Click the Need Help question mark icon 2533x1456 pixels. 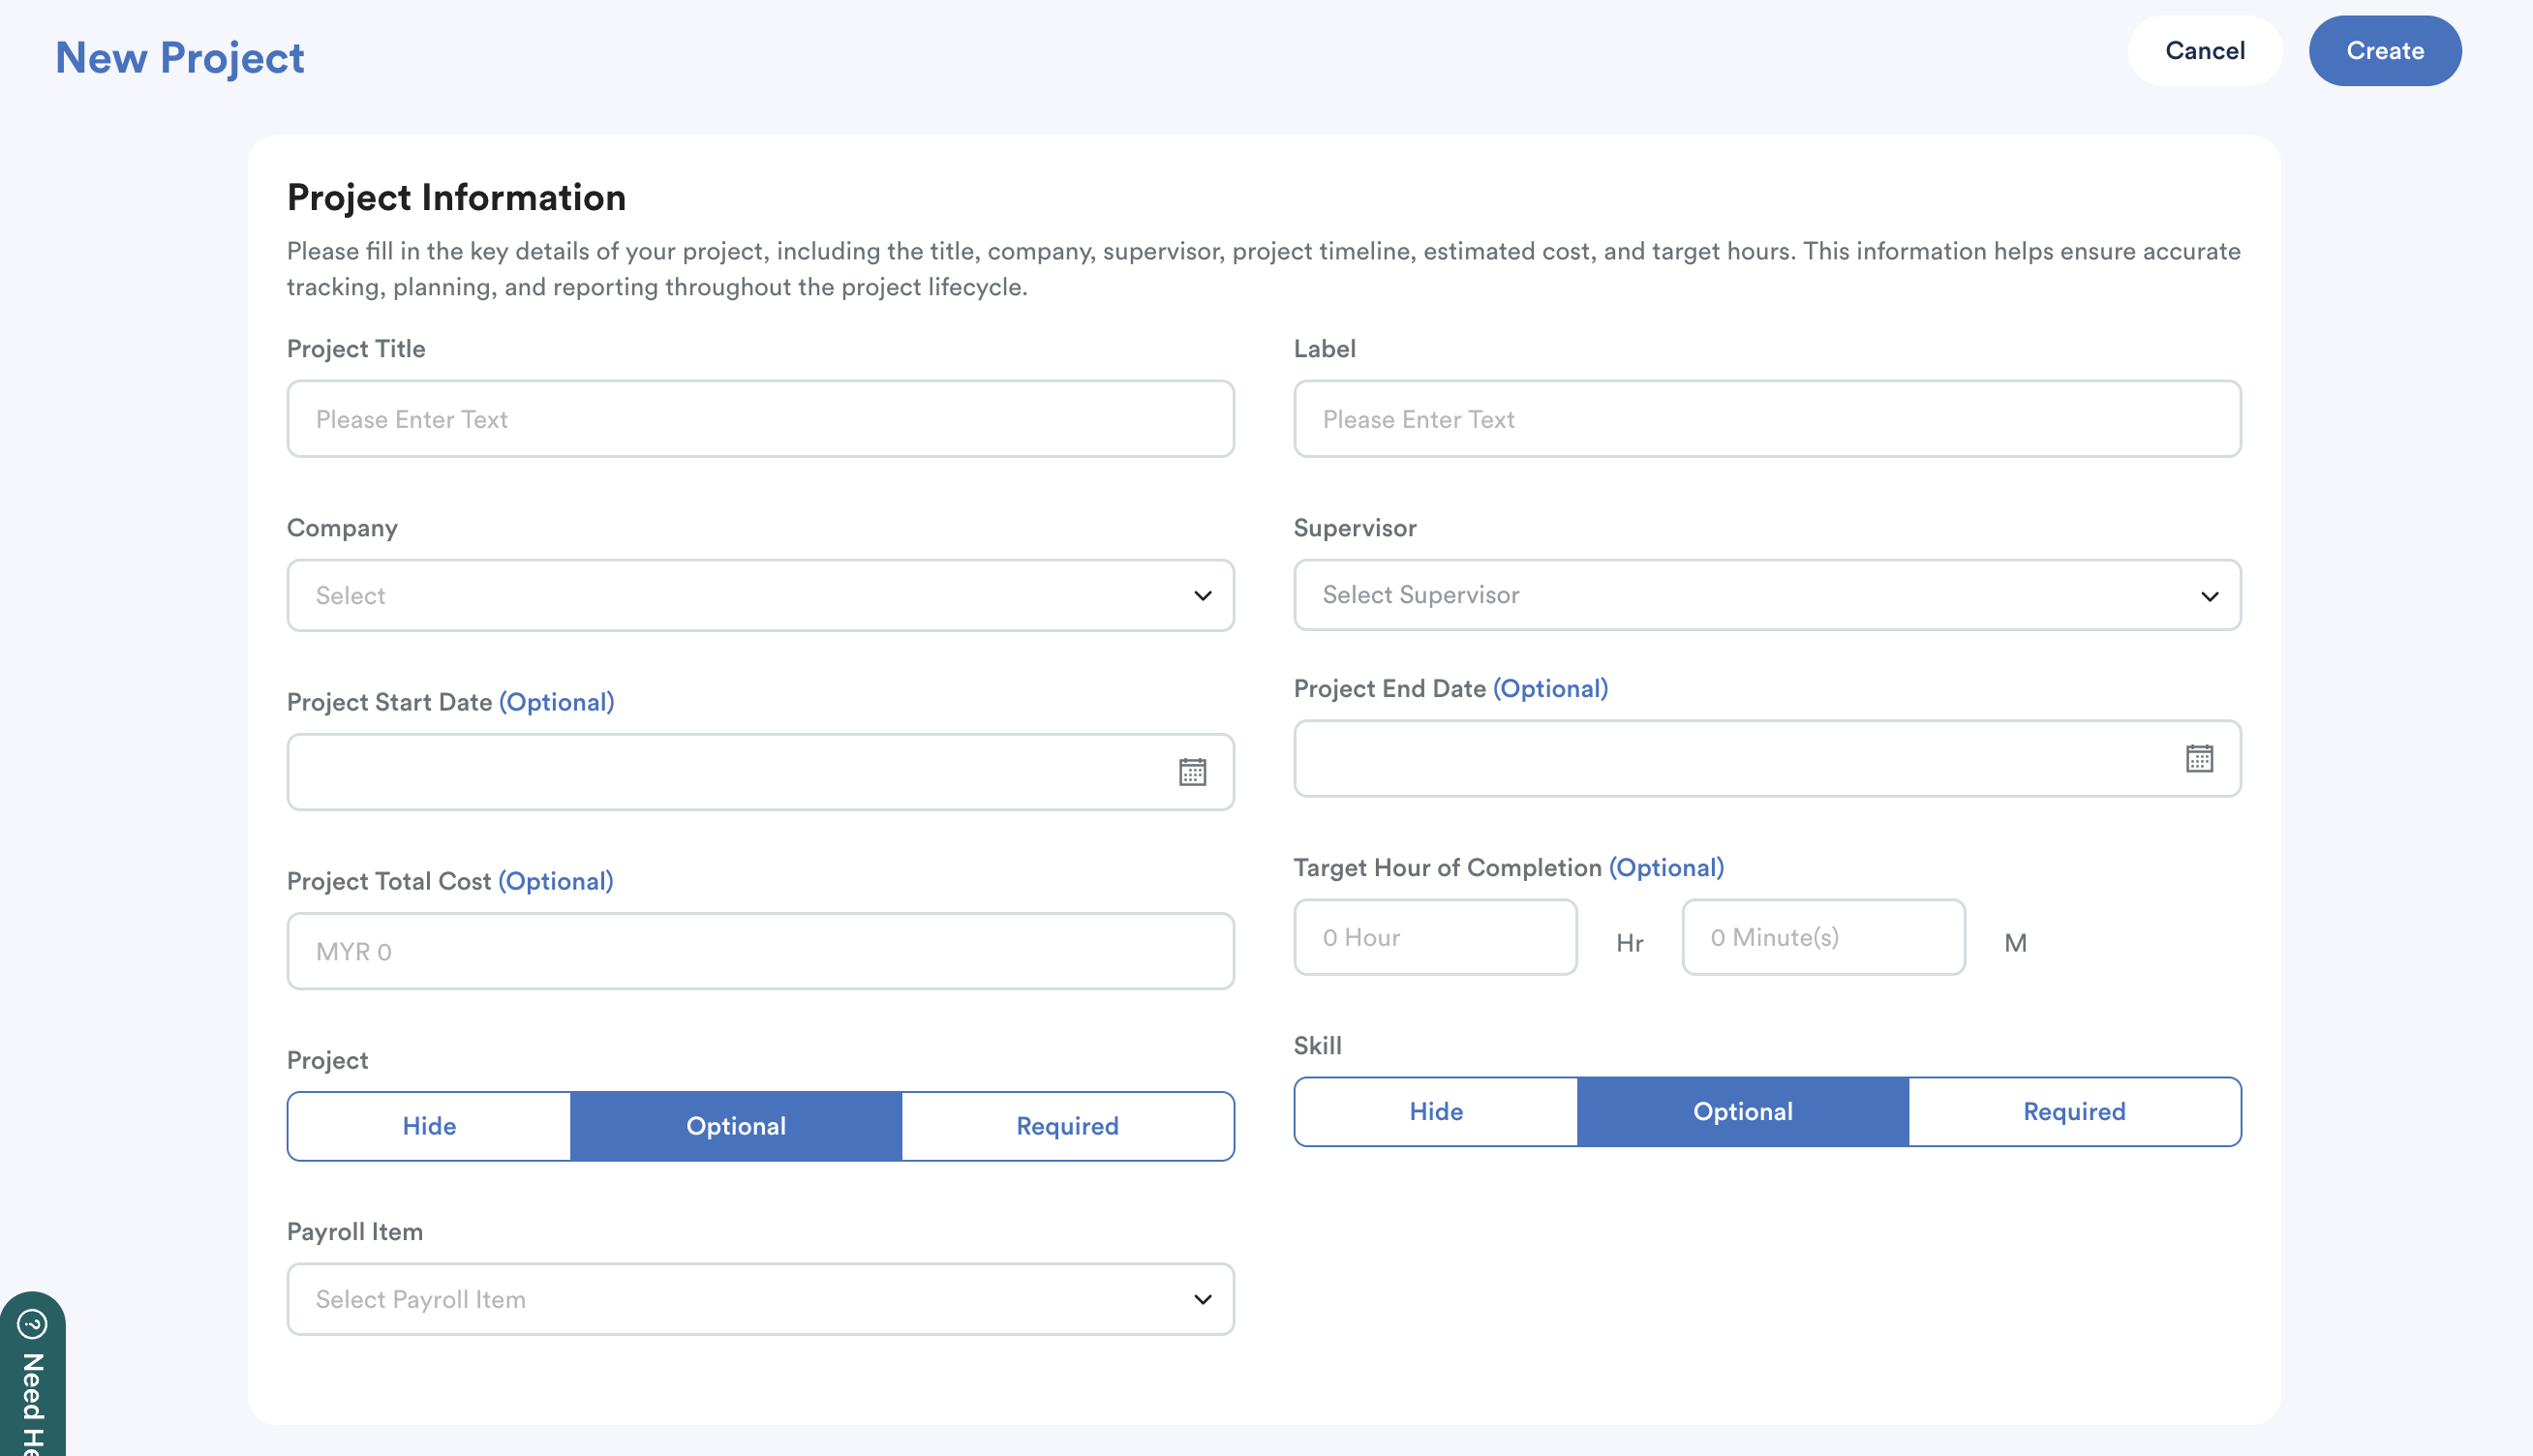32,1325
